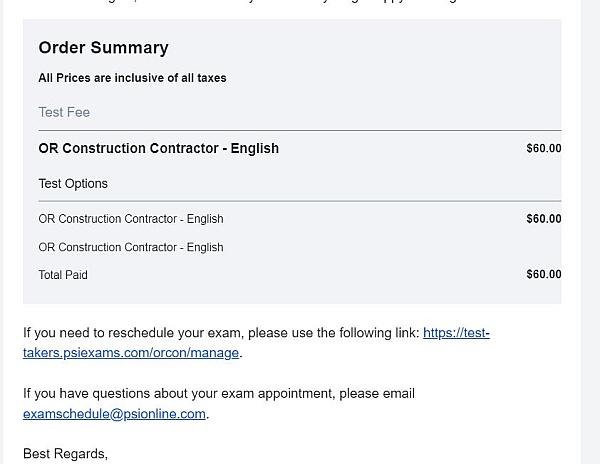This screenshot has height=464, width=600.
Task: Click the Total Paid $60.00 amount
Action: tap(543, 274)
